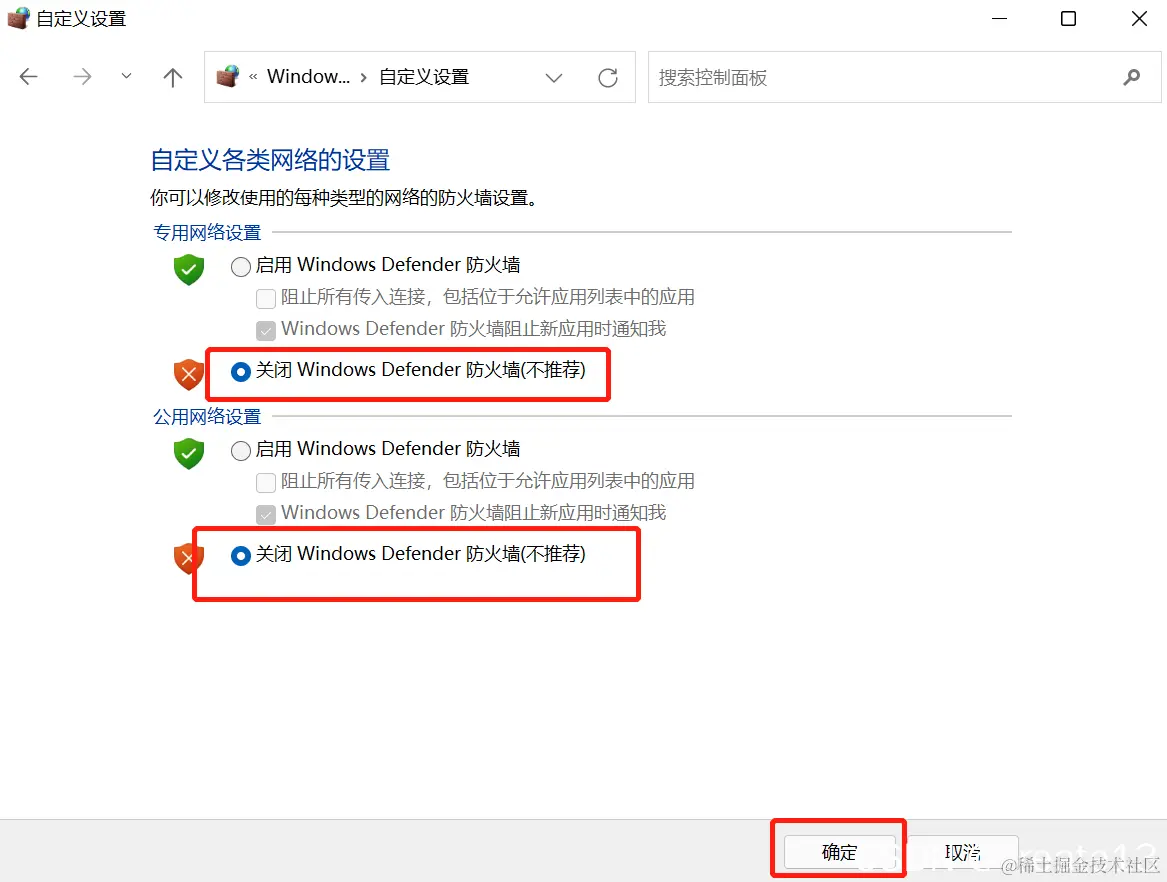Image resolution: width=1167 pixels, height=882 pixels.
Task: Click the 取消 button
Action: [962, 851]
